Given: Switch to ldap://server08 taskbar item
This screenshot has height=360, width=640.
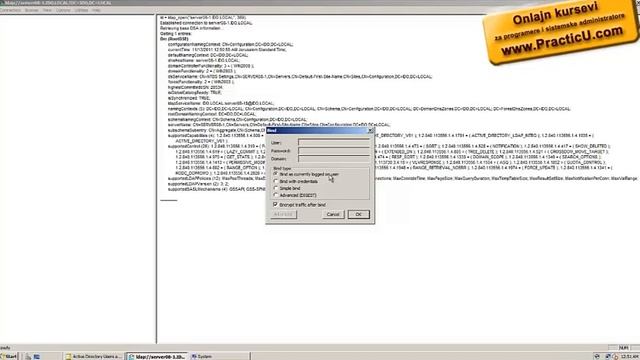Looking at the screenshot, I should (x=157, y=356).
